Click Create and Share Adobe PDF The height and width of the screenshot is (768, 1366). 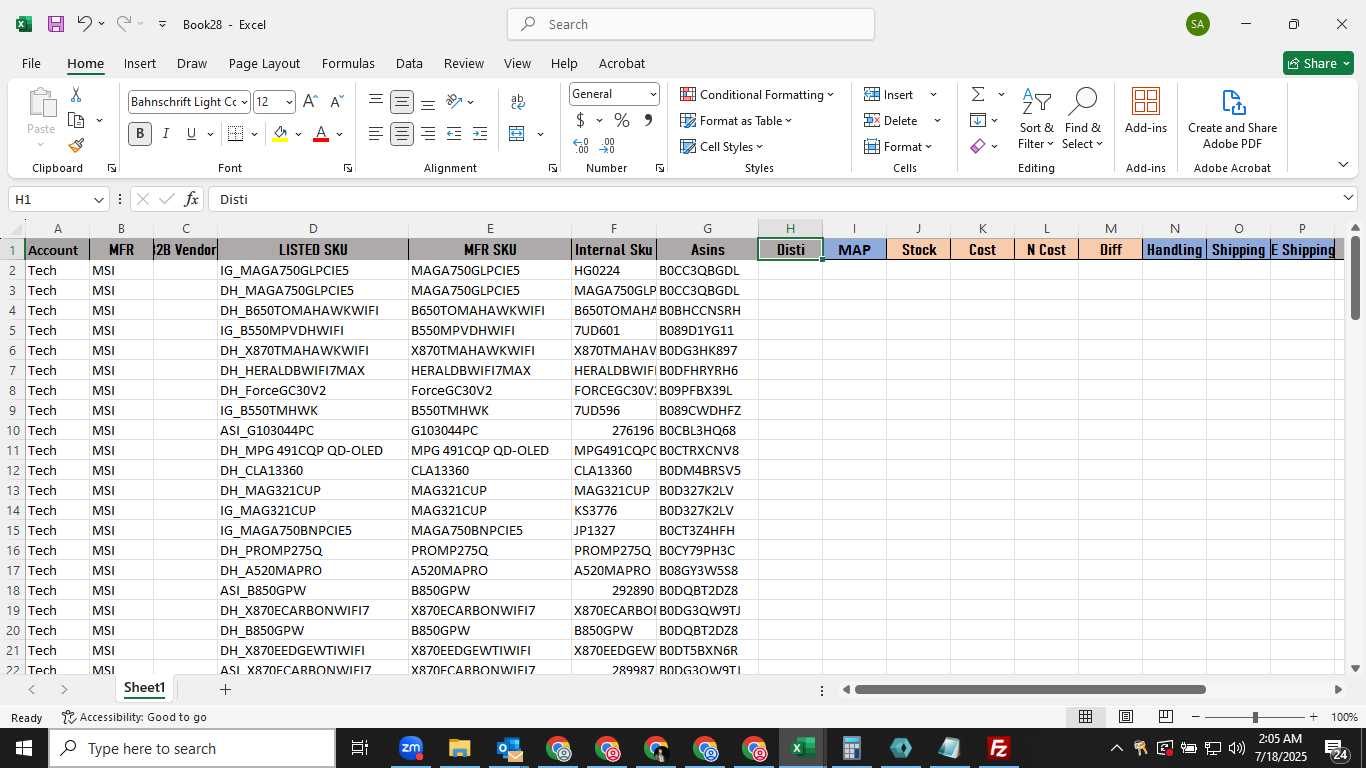click(x=1232, y=119)
